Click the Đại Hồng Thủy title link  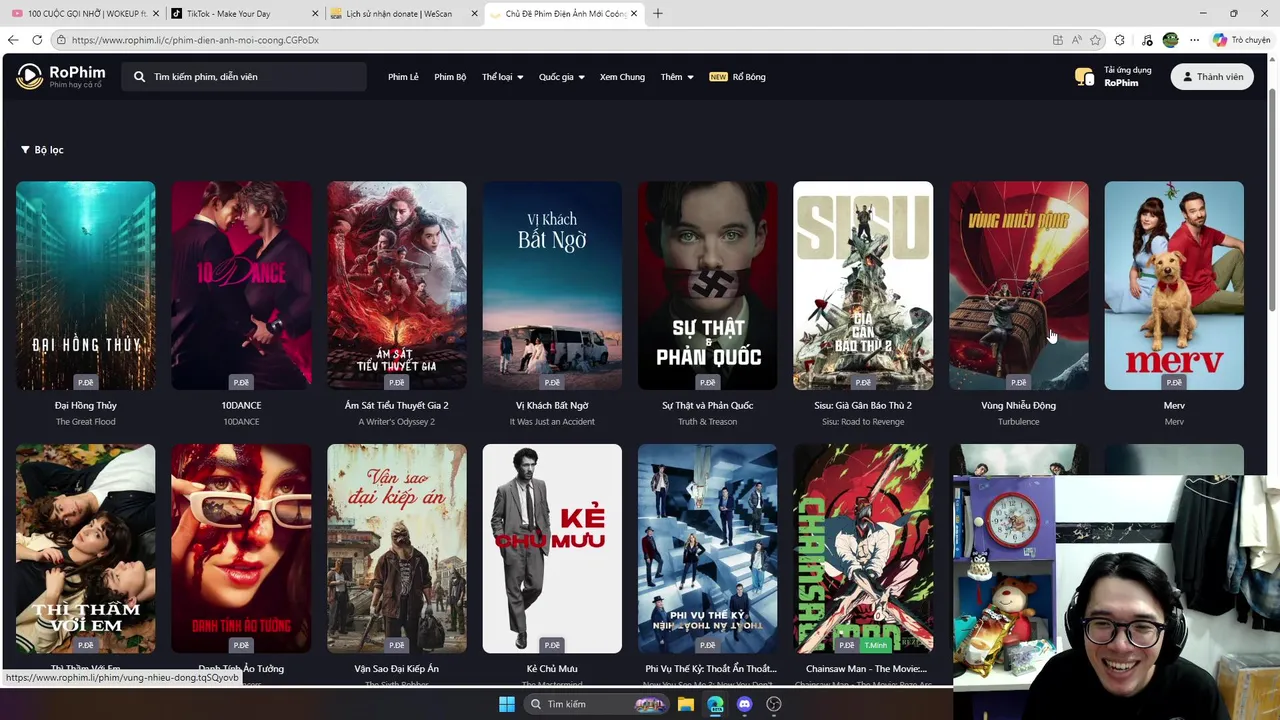[86, 405]
